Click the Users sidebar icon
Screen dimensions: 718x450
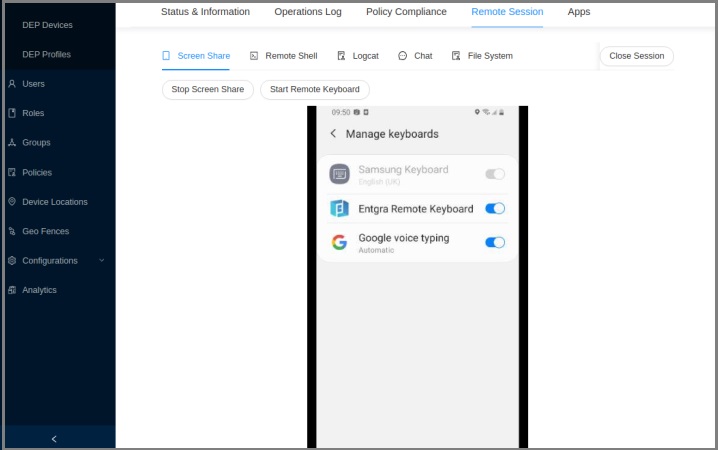point(12,84)
